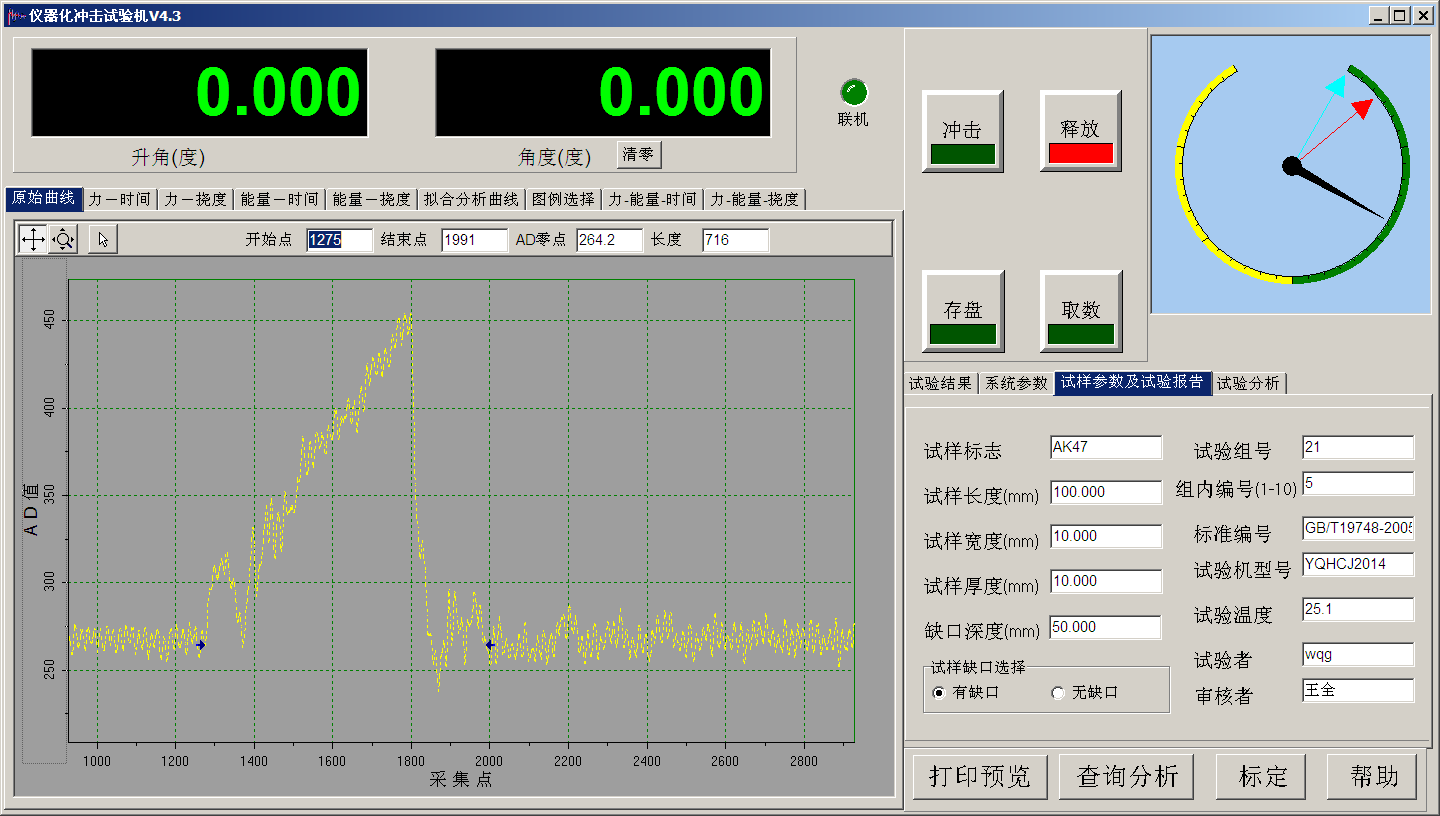Select the 无缺口 radio option
Viewport: 1440px width, 816px height.
pyautogui.click(x=1058, y=693)
